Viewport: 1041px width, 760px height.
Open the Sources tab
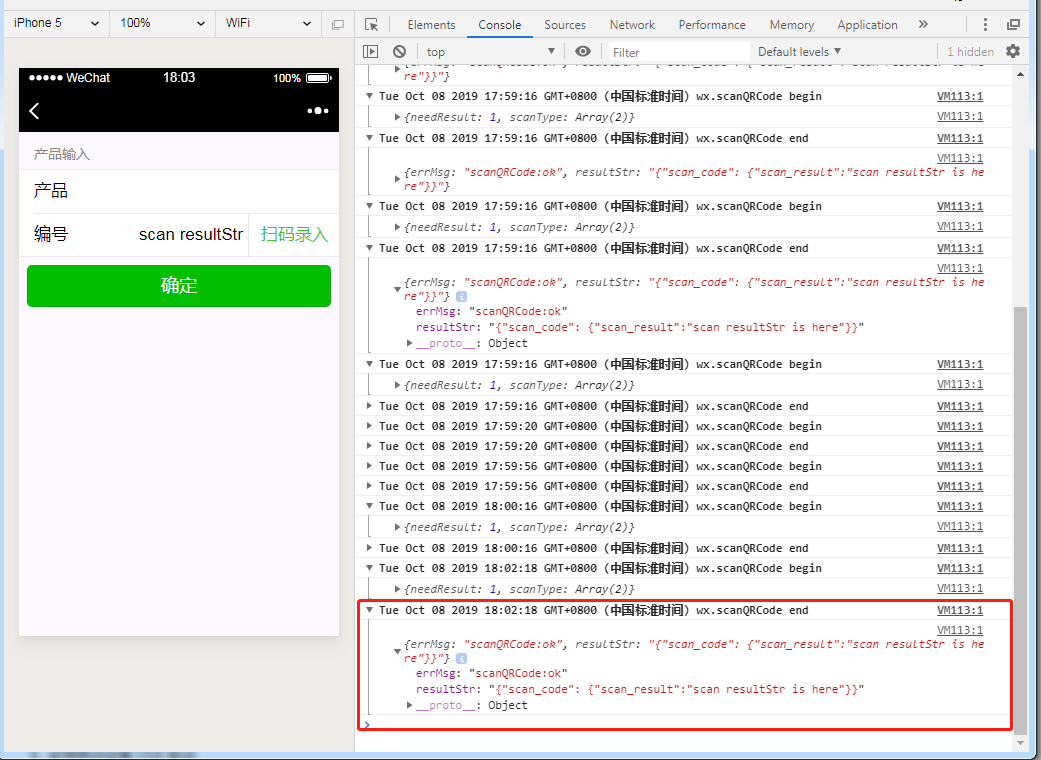click(x=565, y=25)
